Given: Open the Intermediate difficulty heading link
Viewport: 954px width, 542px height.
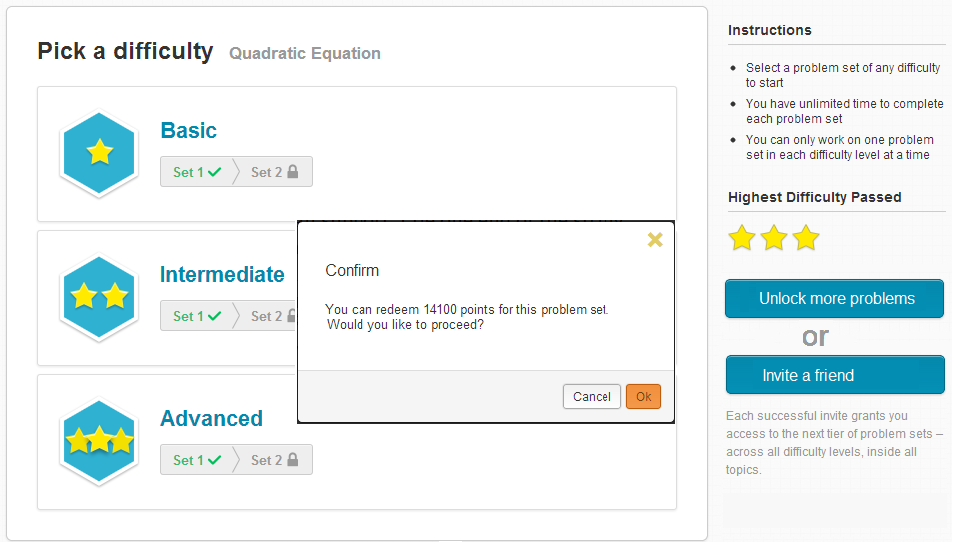Looking at the screenshot, I should pyautogui.click(x=222, y=274).
